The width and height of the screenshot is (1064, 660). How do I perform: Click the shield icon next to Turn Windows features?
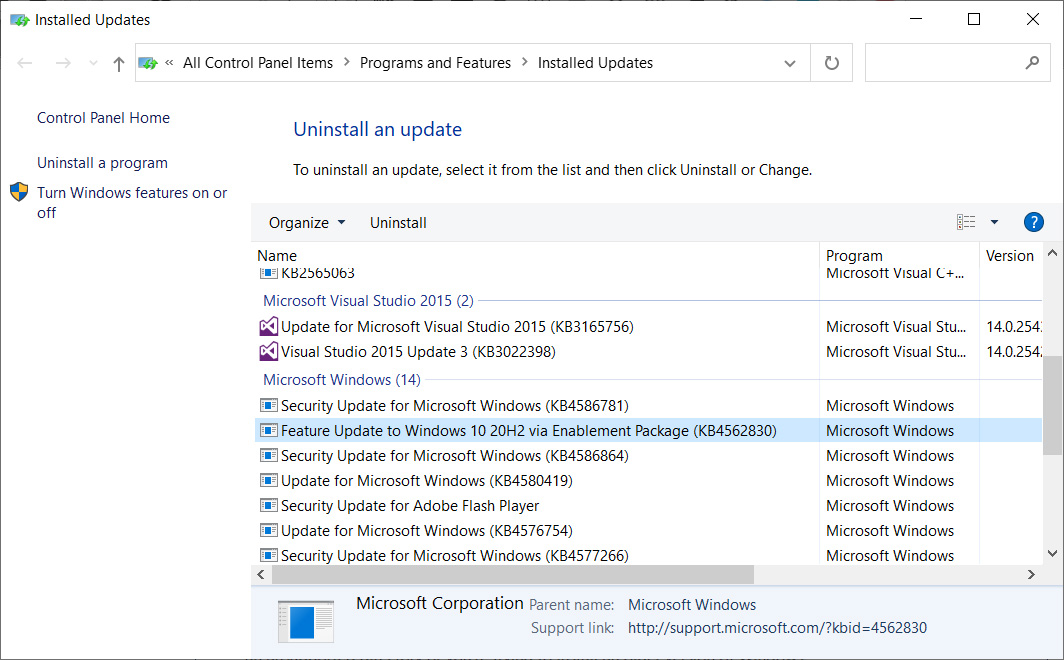(19, 192)
